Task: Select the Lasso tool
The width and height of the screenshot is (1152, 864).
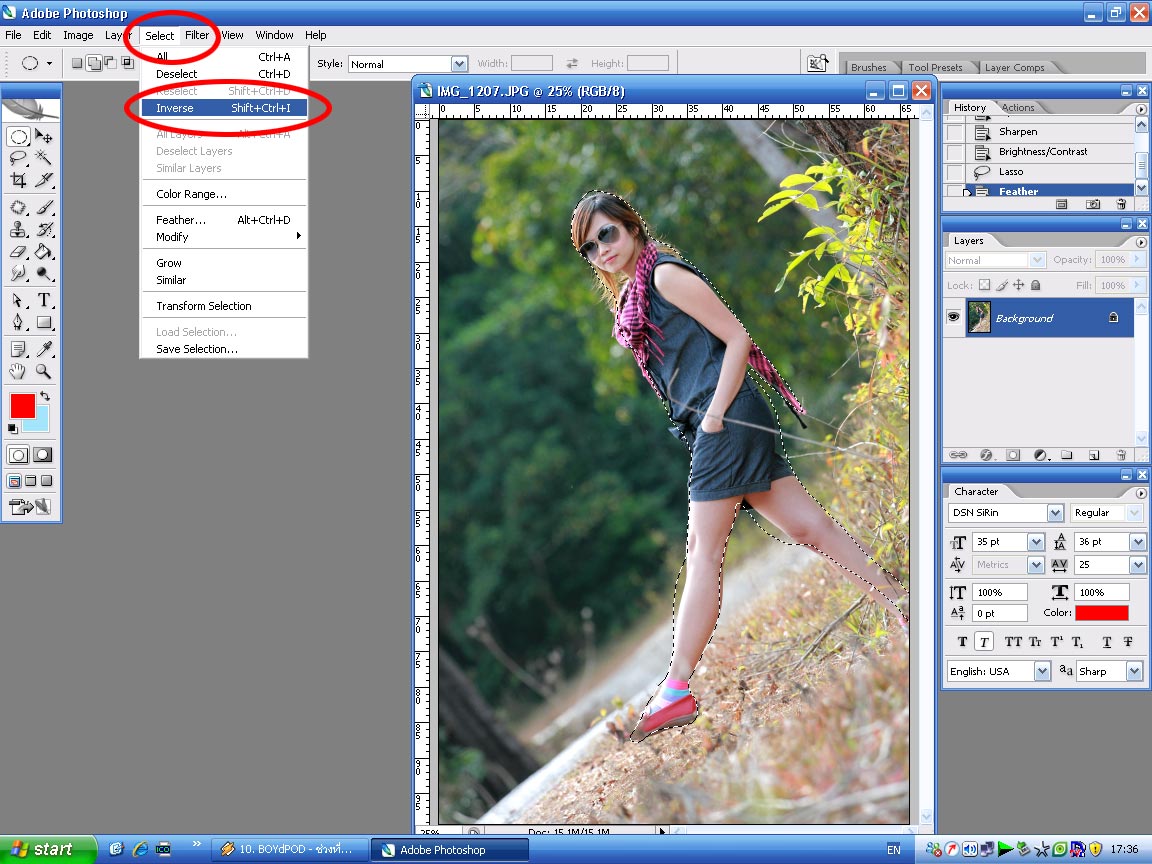Action: (x=18, y=158)
